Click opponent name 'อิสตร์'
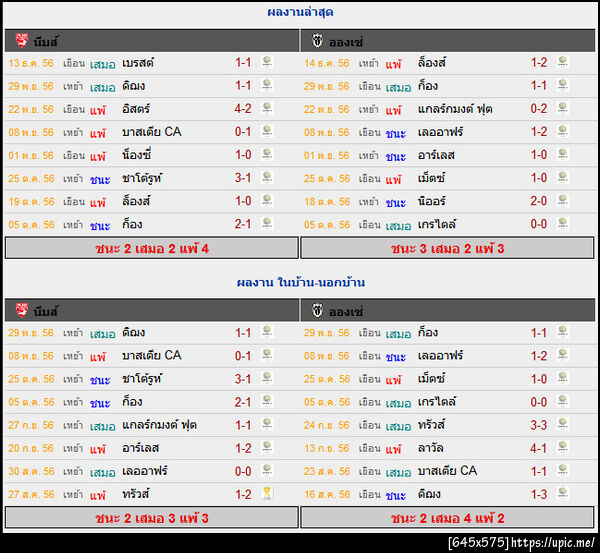 pos(136,109)
